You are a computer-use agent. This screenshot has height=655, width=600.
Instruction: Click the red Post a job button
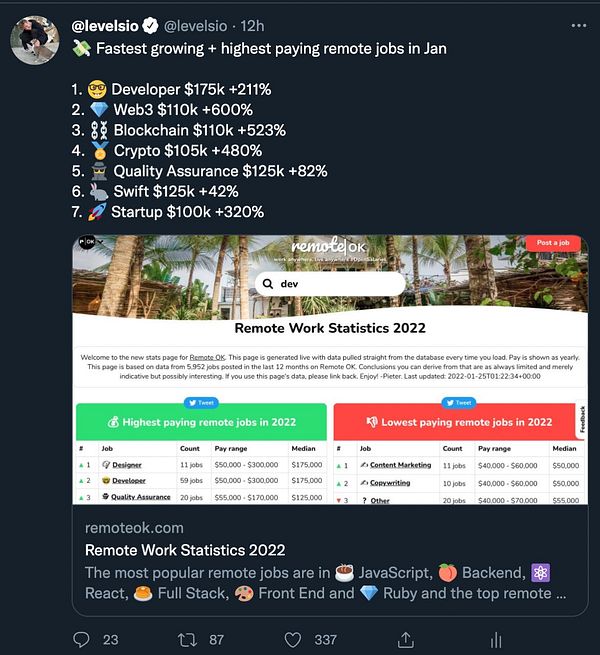coord(553,243)
